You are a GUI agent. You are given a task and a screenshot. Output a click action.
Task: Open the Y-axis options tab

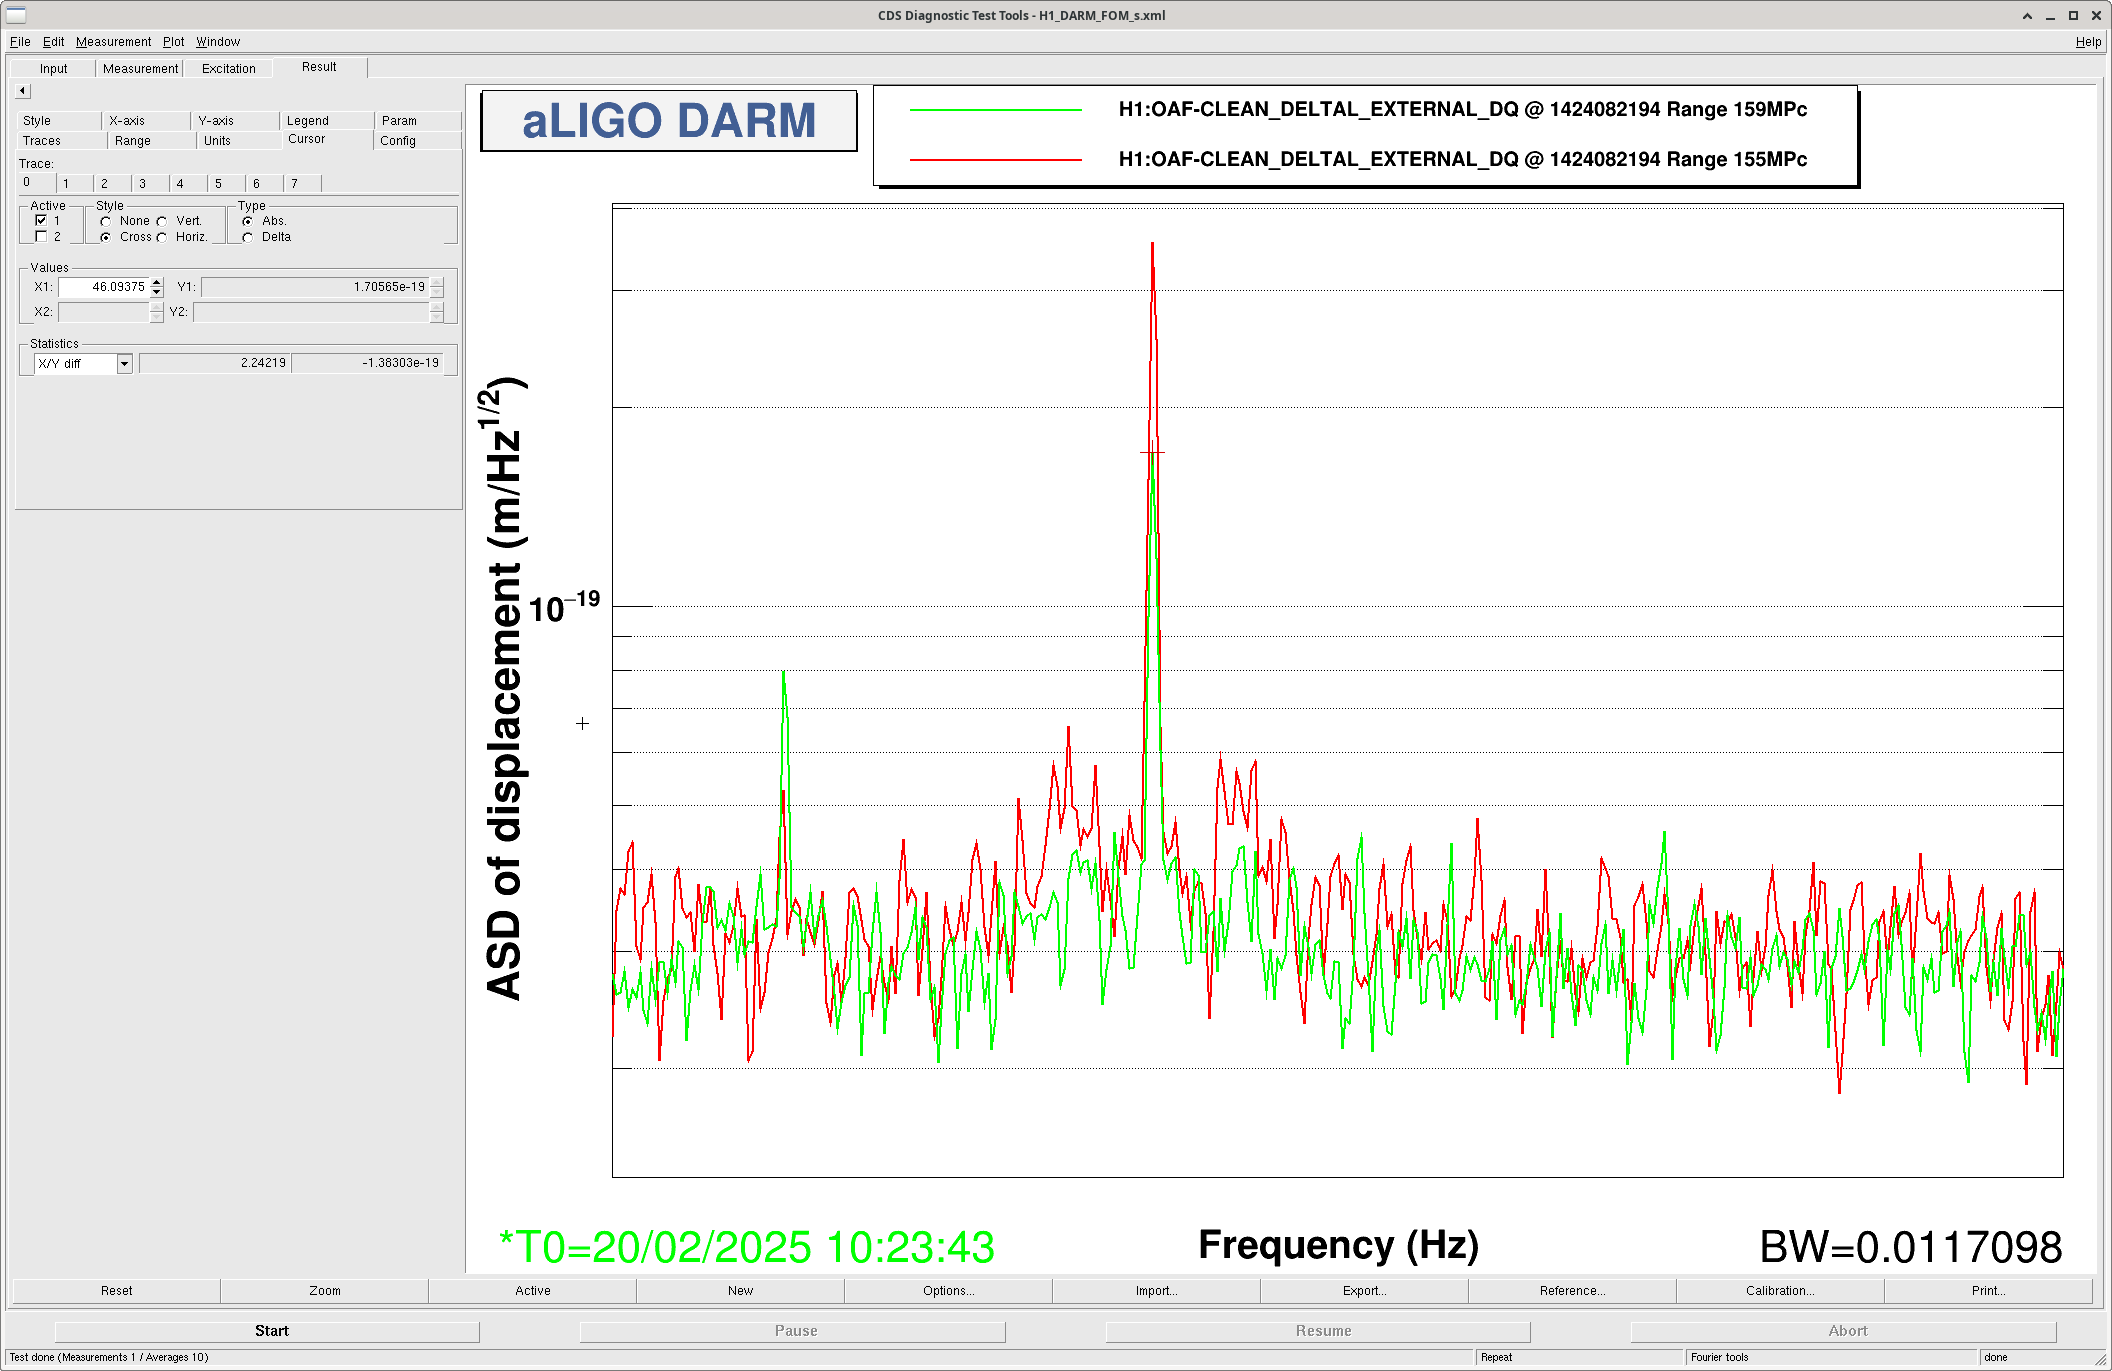(235, 121)
